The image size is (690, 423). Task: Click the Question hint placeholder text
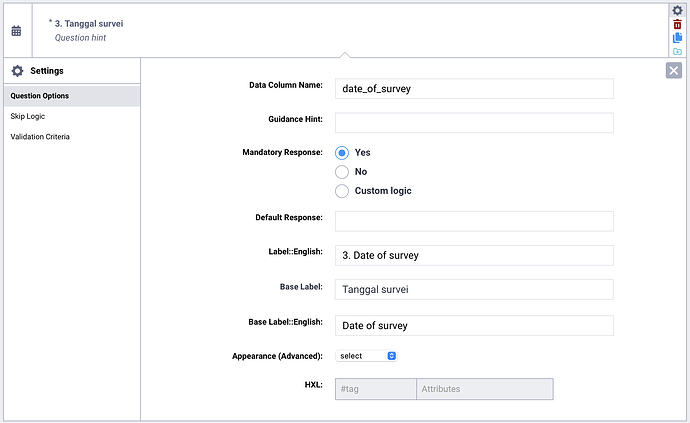(80, 38)
